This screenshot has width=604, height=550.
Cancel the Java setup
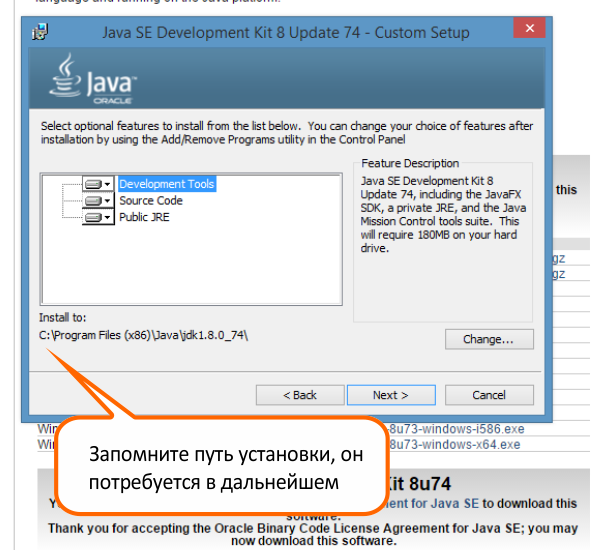[x=489, y=395]
